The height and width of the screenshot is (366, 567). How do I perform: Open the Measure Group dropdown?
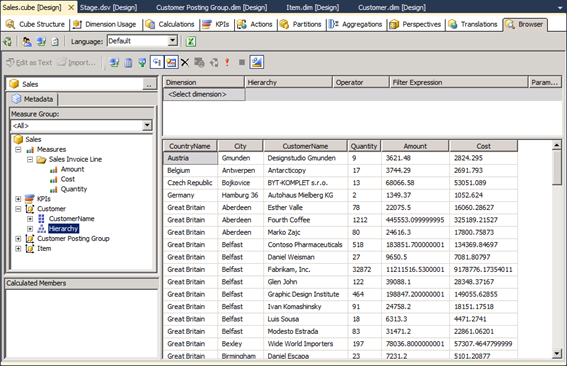pos(147,125)
